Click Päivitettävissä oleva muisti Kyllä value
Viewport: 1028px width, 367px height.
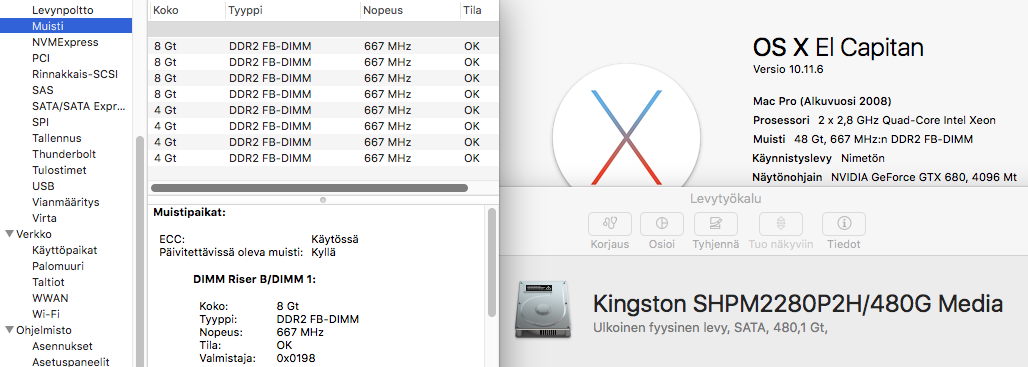[324, 252]
